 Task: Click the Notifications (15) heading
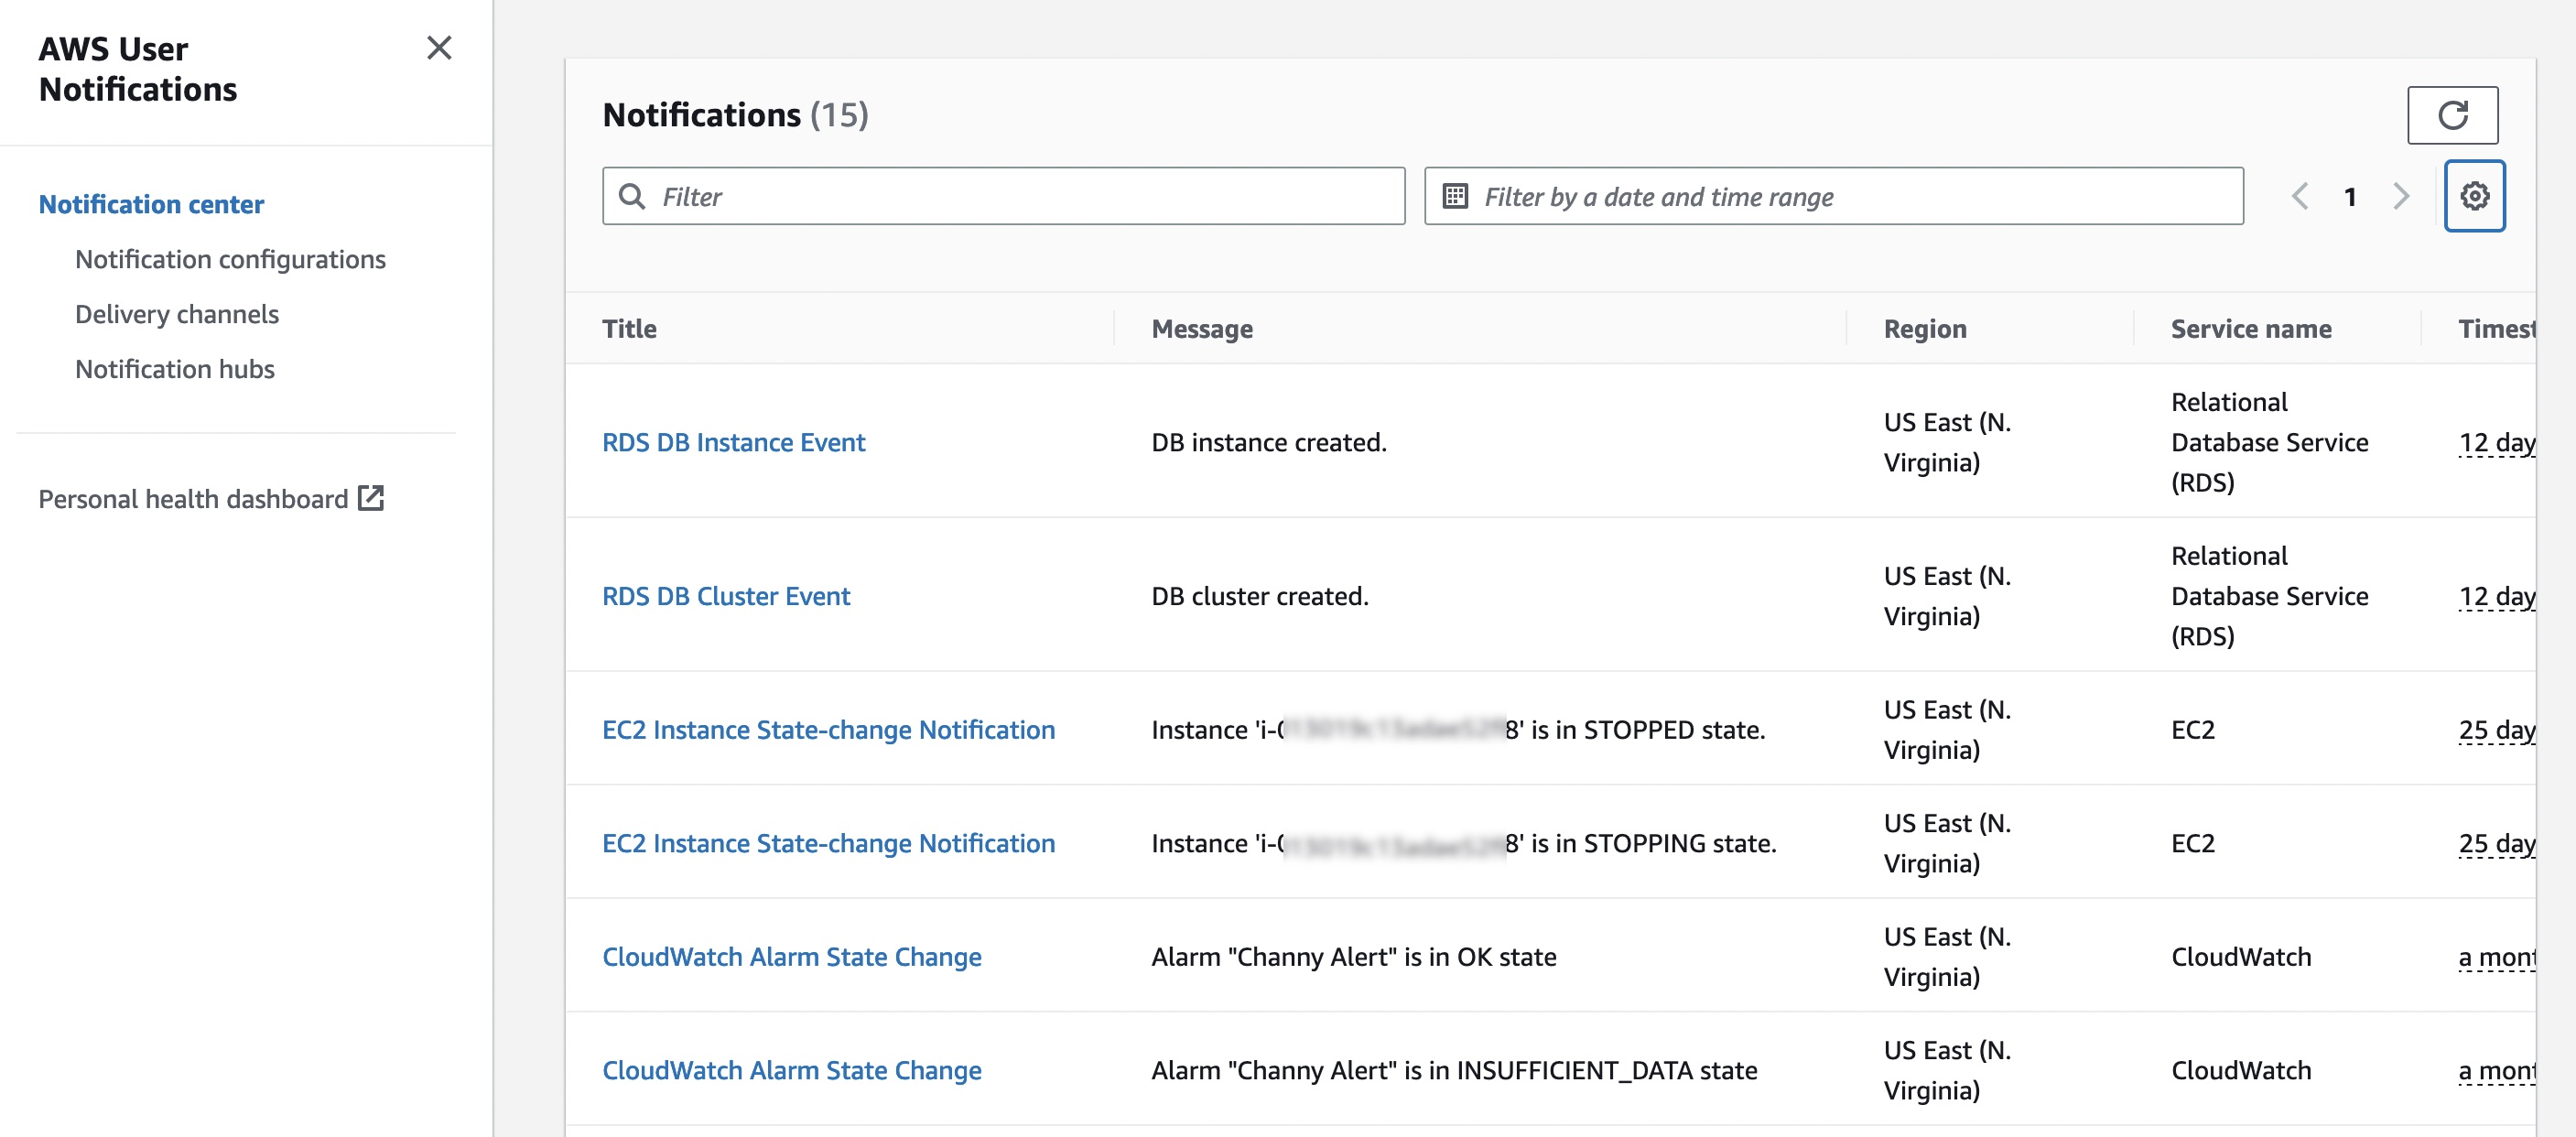point(735,115)
